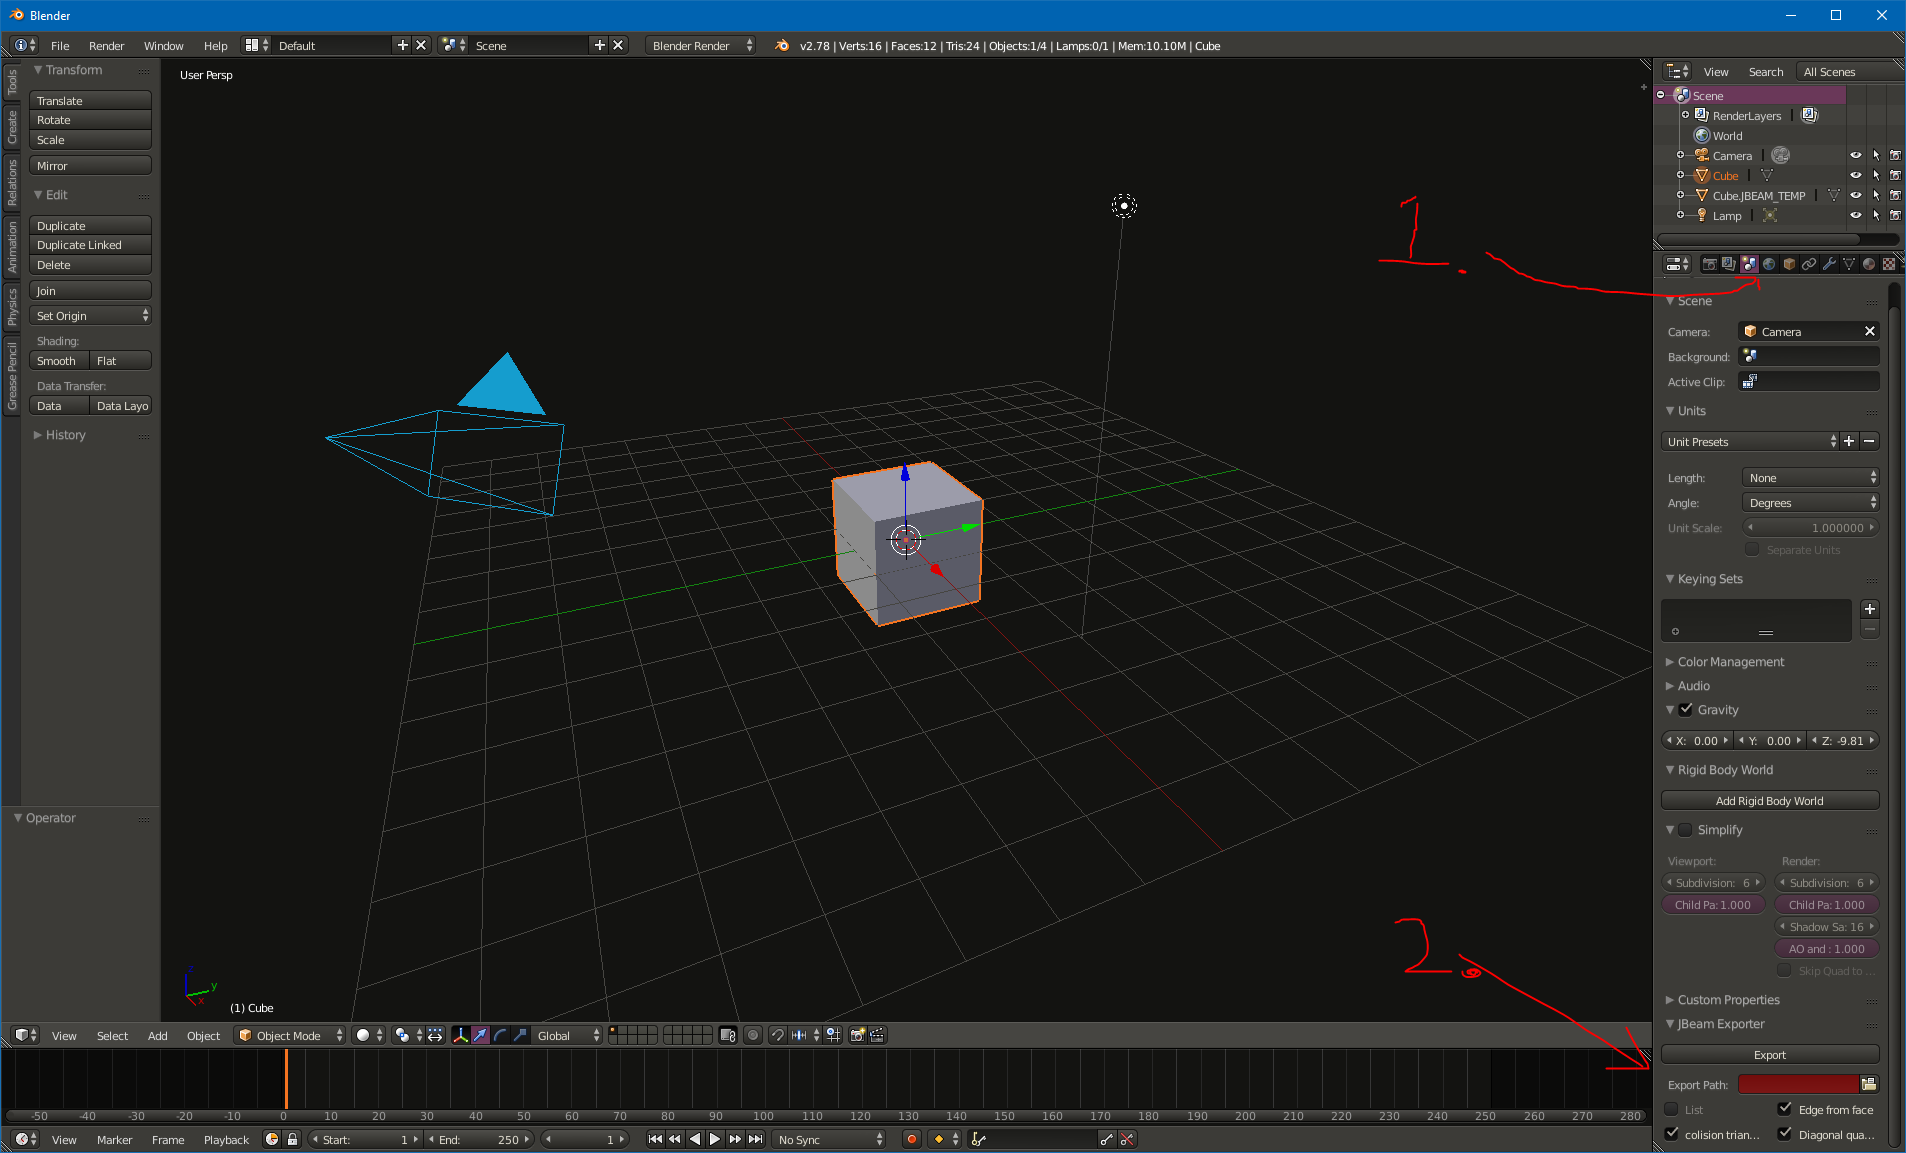Open the Material sphere tab
This screenshot has height=1153, width=1906.
pos(1869,264)
